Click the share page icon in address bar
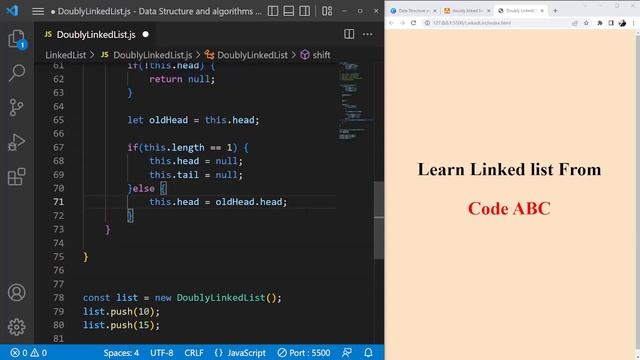Screen dimensions: 640x360 [575, 23]
